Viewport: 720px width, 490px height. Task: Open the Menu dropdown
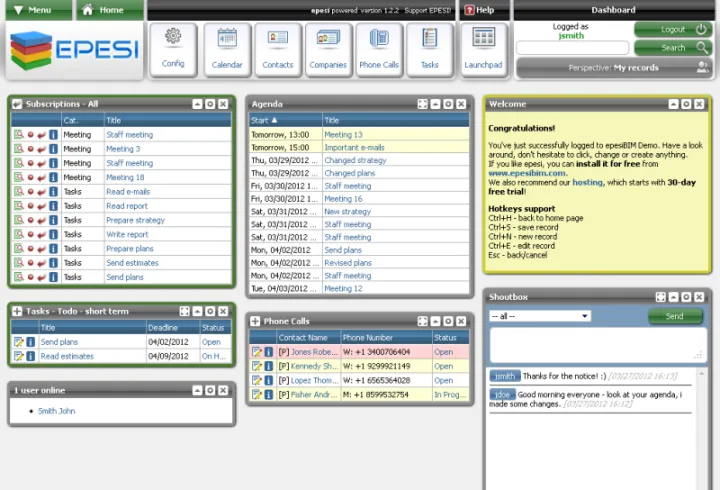39,10
